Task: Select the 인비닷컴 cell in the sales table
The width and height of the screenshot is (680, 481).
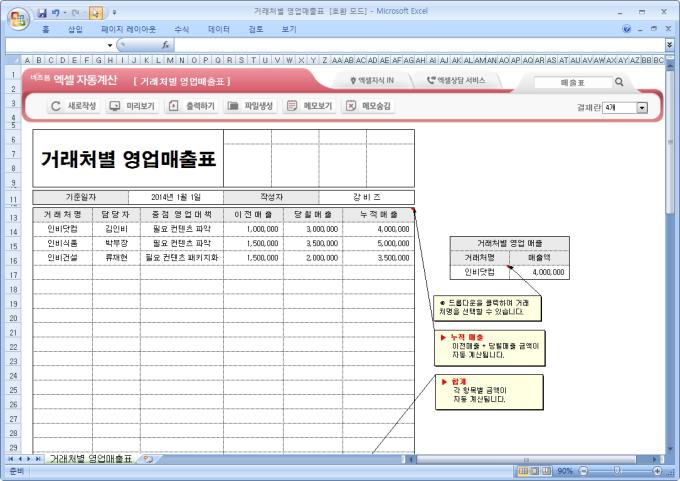Action: 62,229
